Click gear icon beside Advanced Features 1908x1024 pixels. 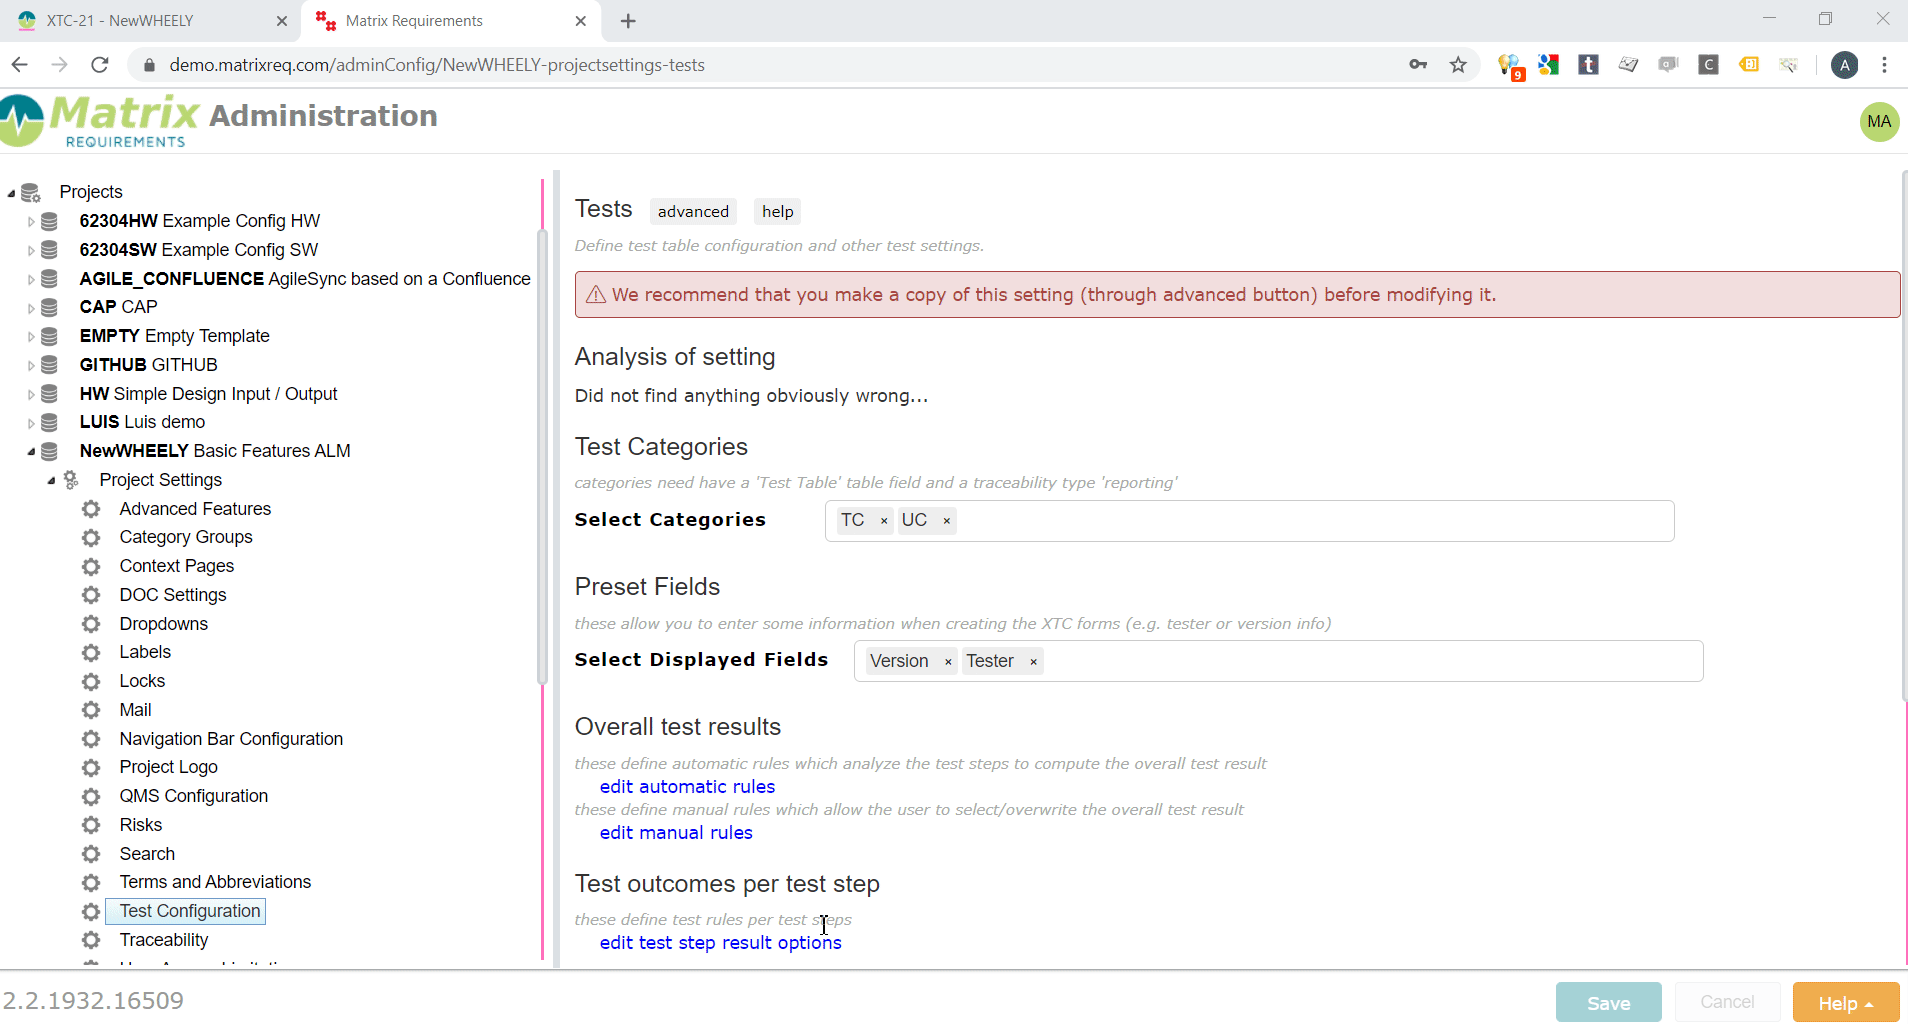click(91, 509)
